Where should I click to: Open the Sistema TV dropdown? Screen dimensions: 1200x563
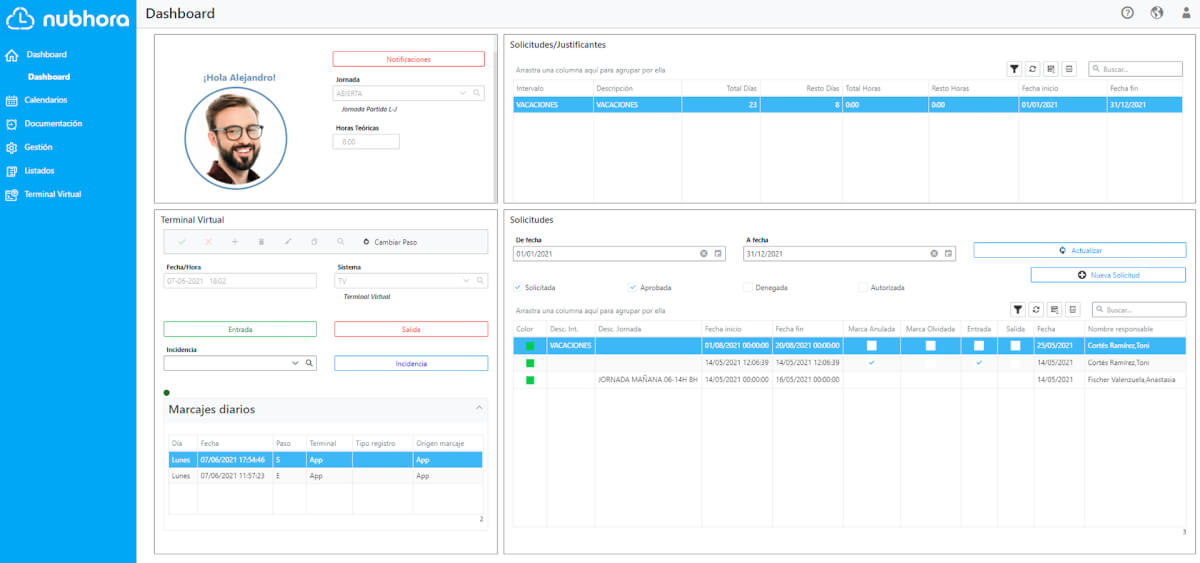tap(464, 281)
